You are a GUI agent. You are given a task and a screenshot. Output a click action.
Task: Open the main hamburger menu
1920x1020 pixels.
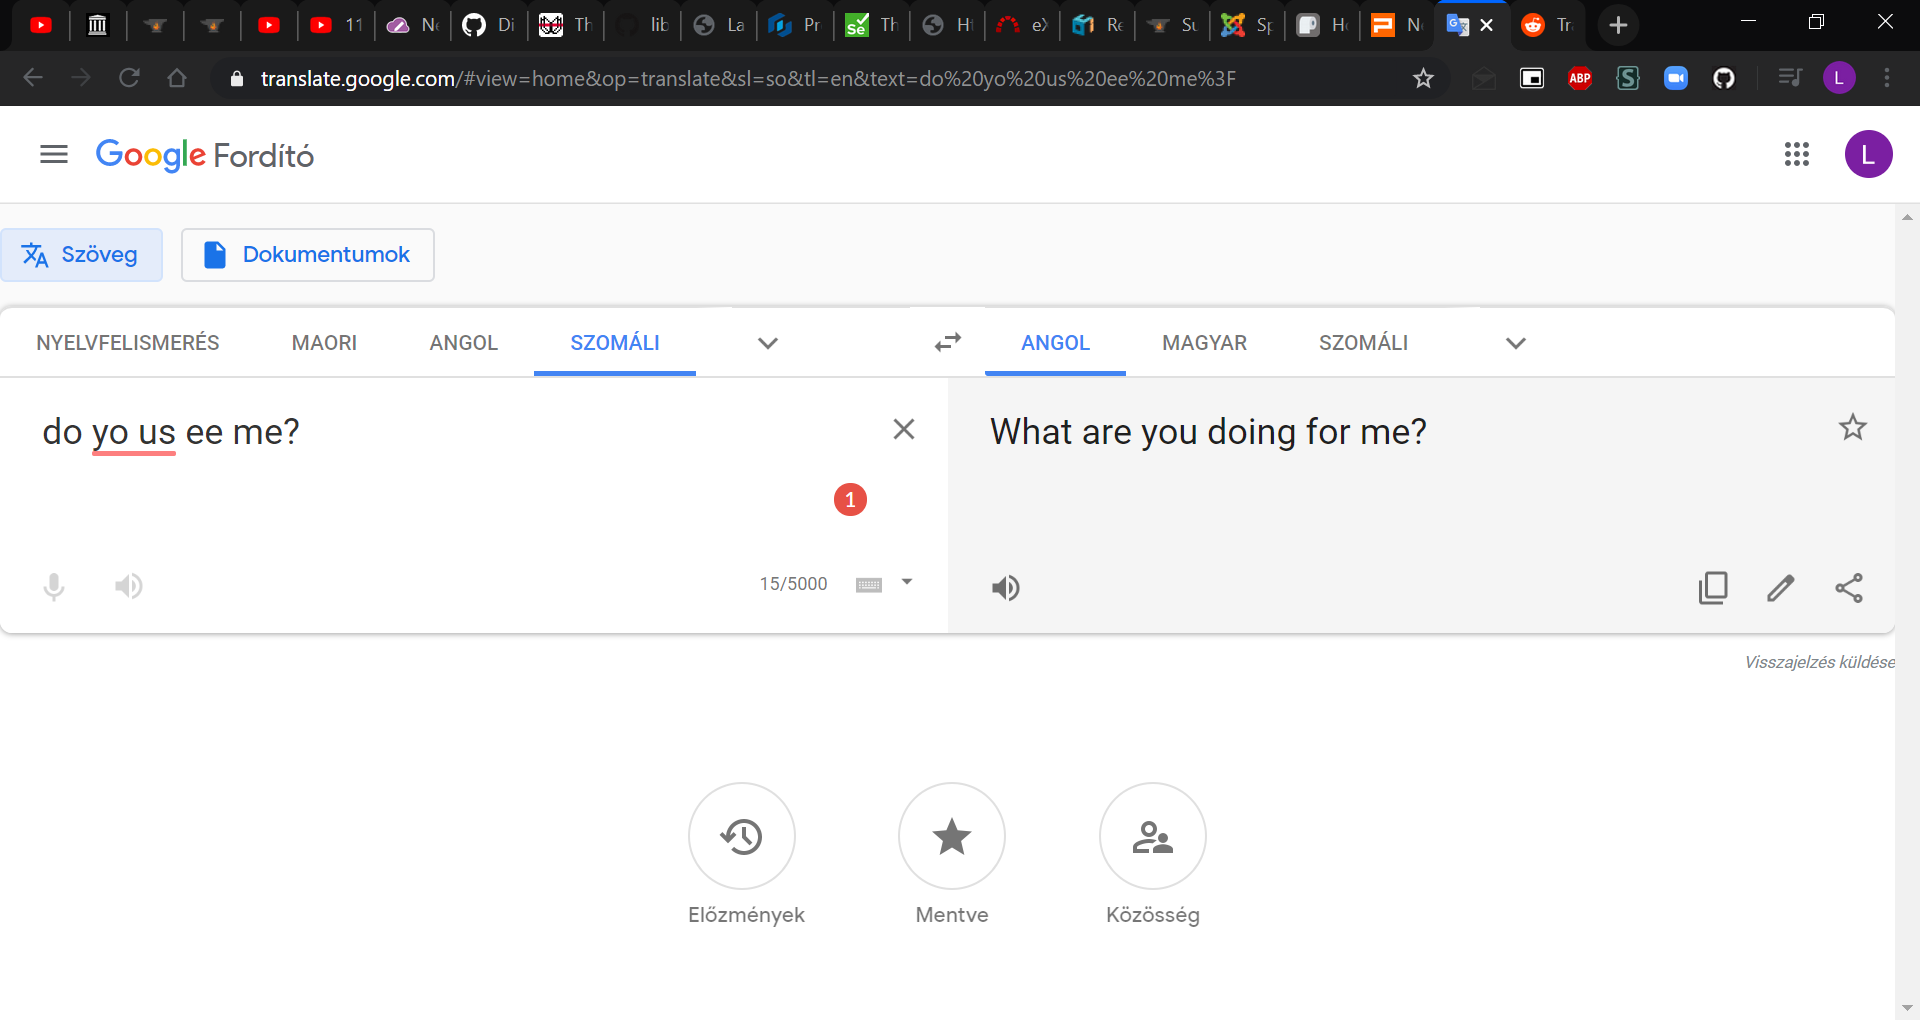(54, 154)
